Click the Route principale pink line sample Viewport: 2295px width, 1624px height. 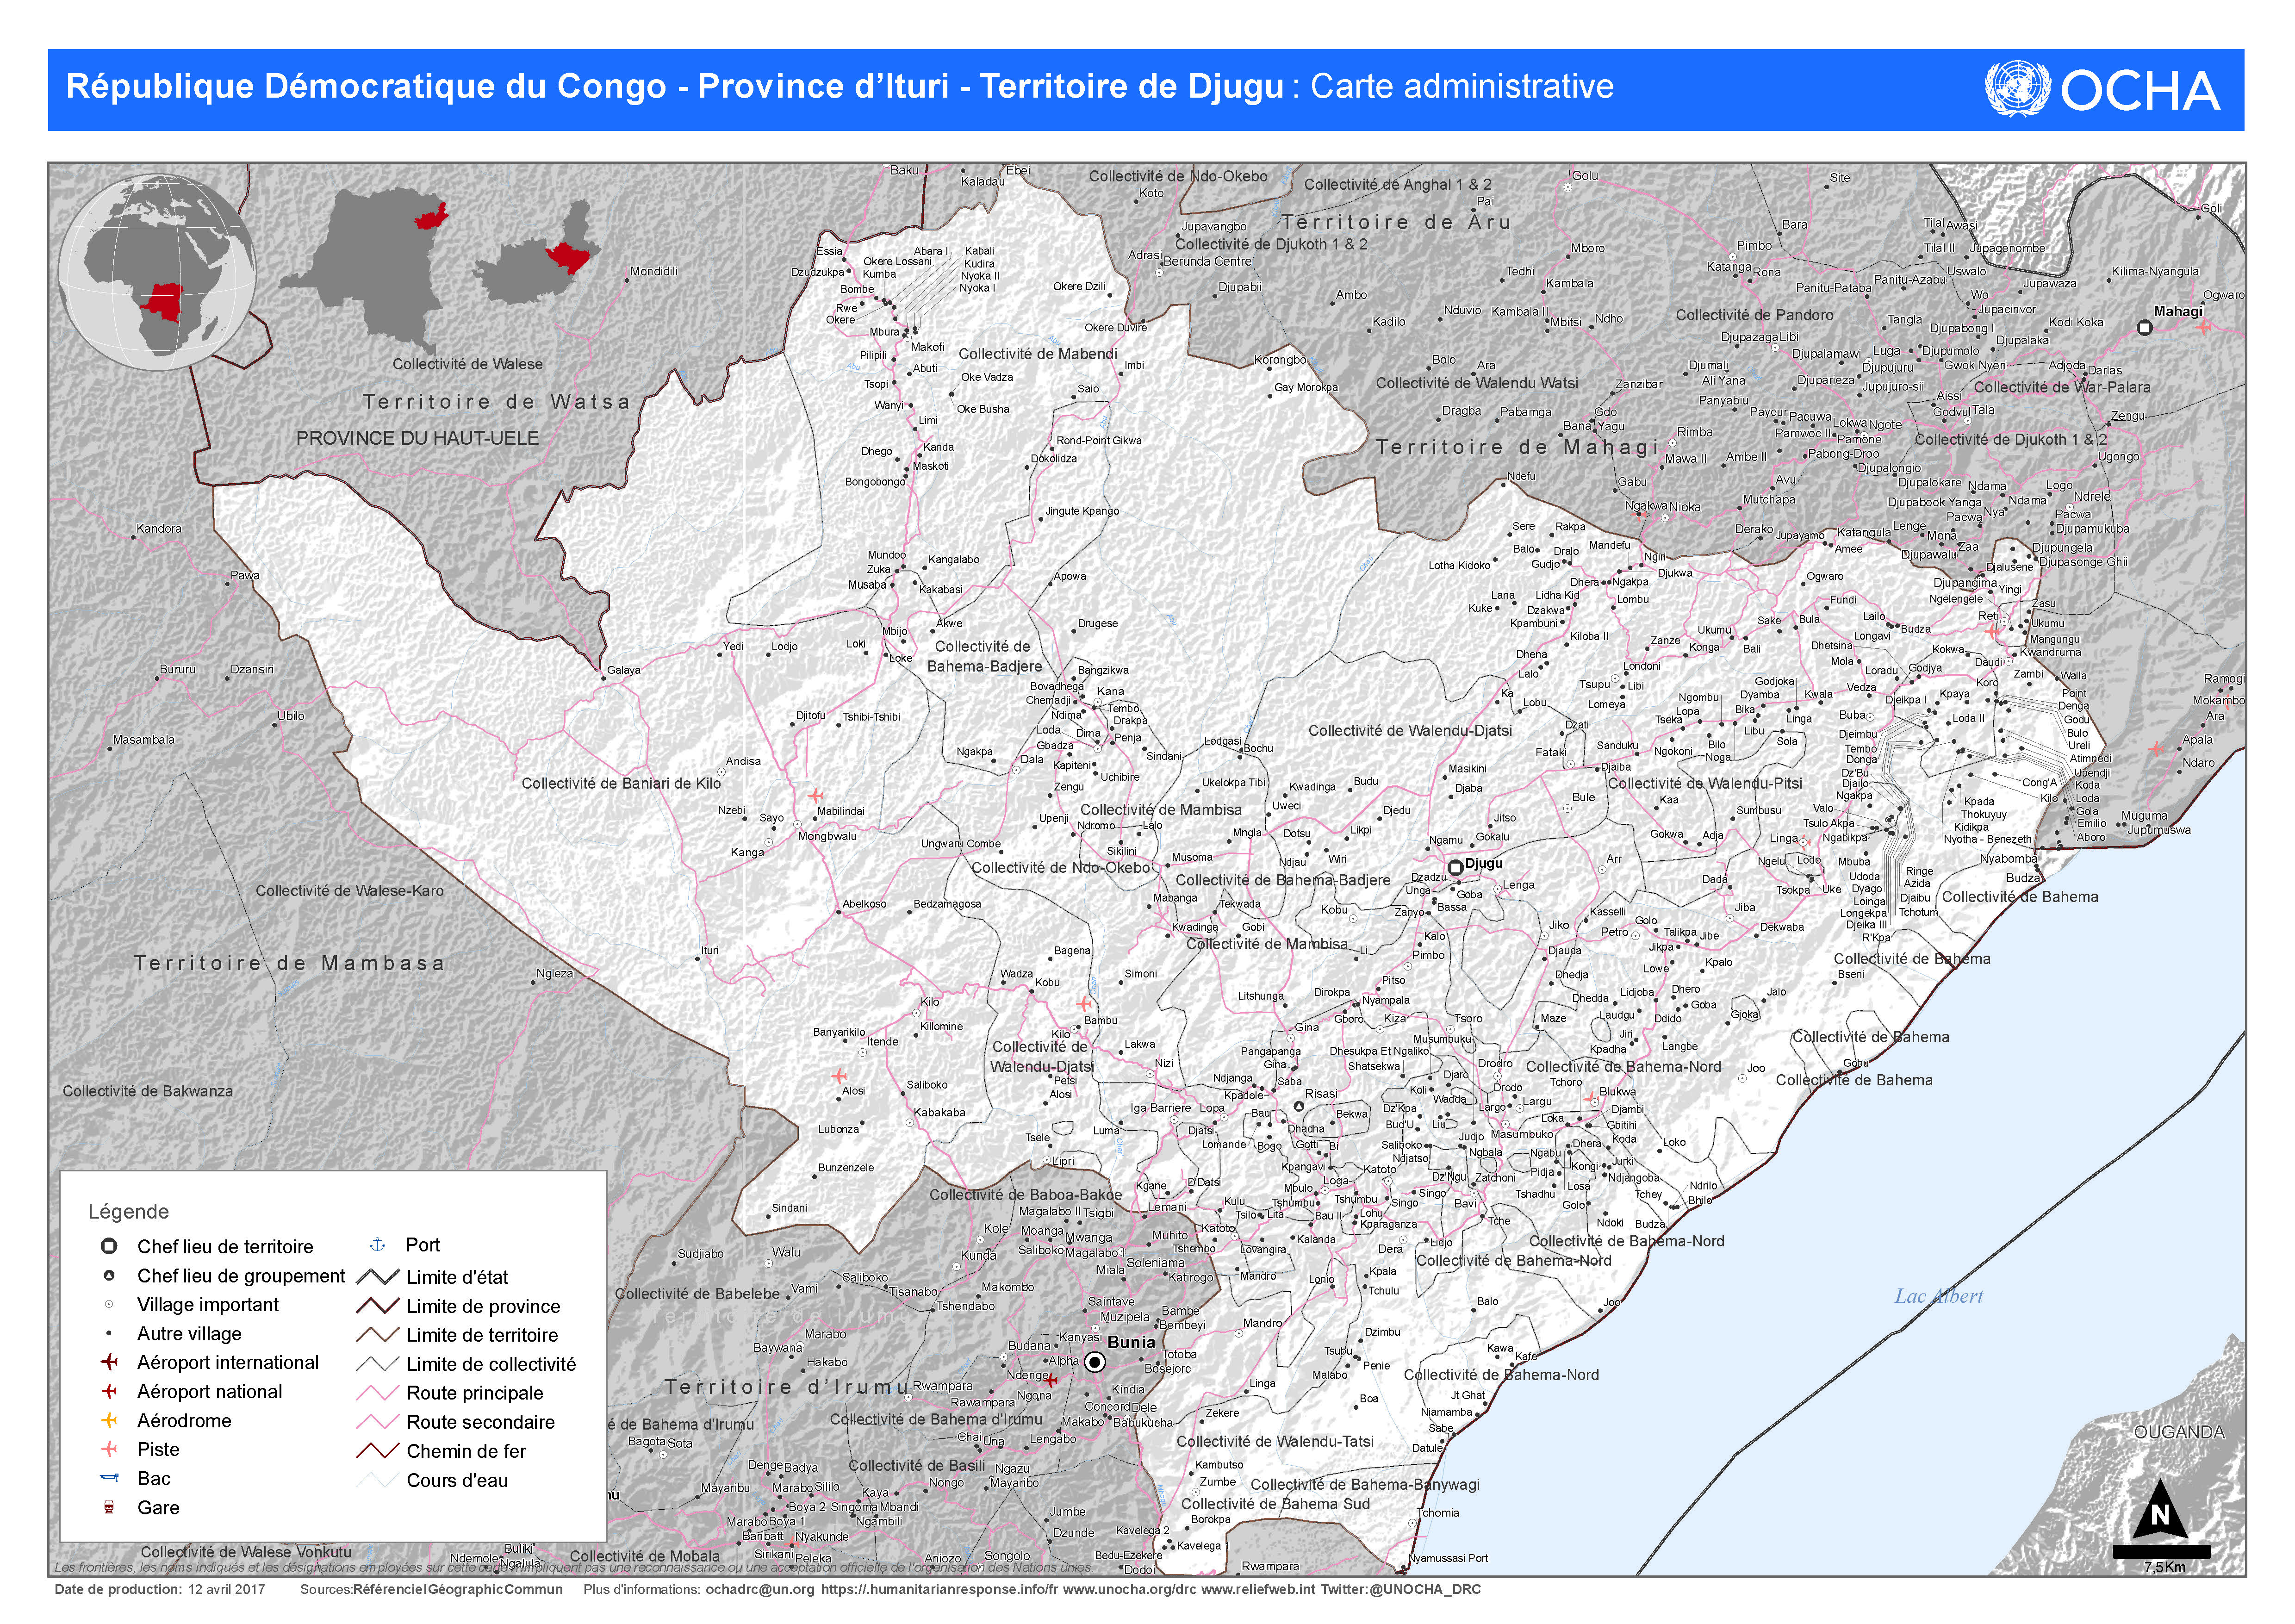pyautogui.click(x=377, y=1393)
